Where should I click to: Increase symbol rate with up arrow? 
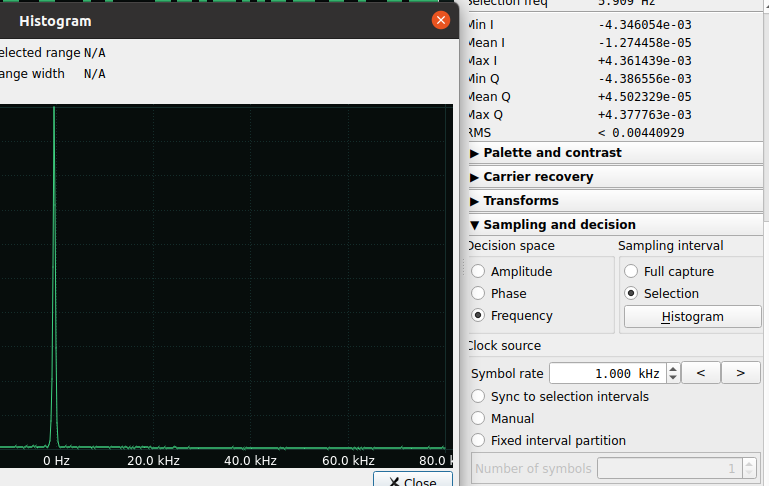pos(673,369)
